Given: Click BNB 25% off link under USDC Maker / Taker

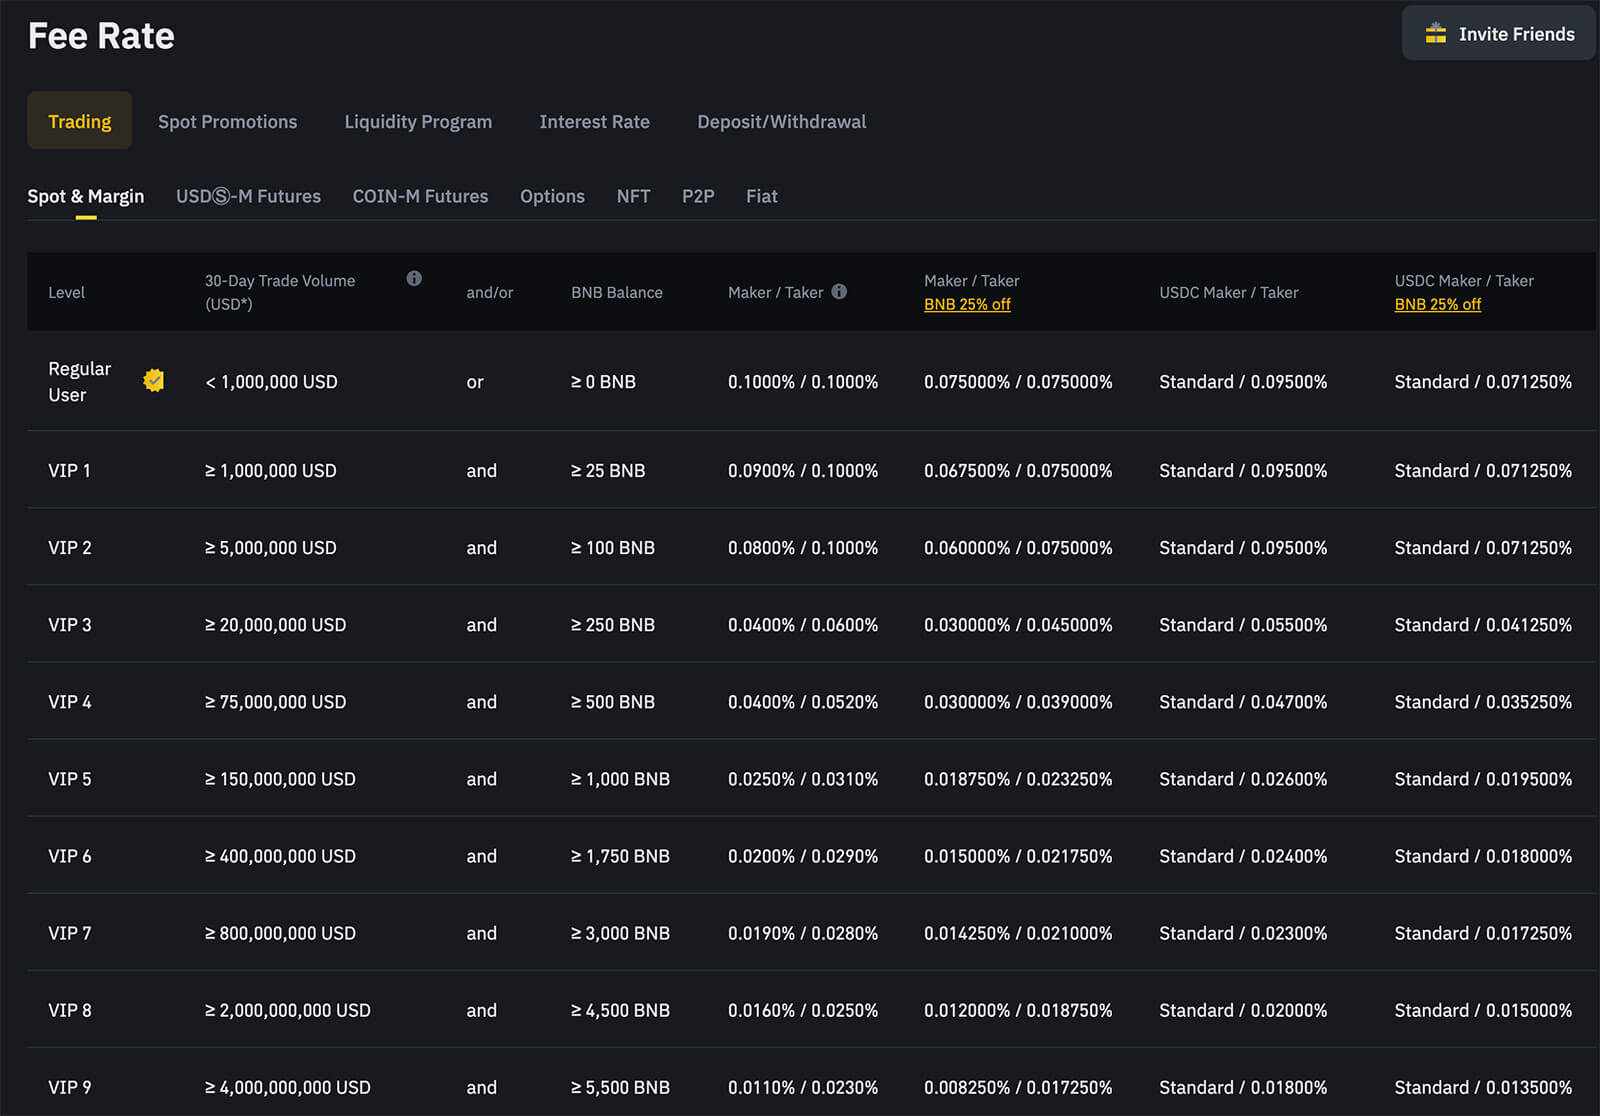Looking at the screenshot, I should pyautogui.click(x=1437, y=304).
